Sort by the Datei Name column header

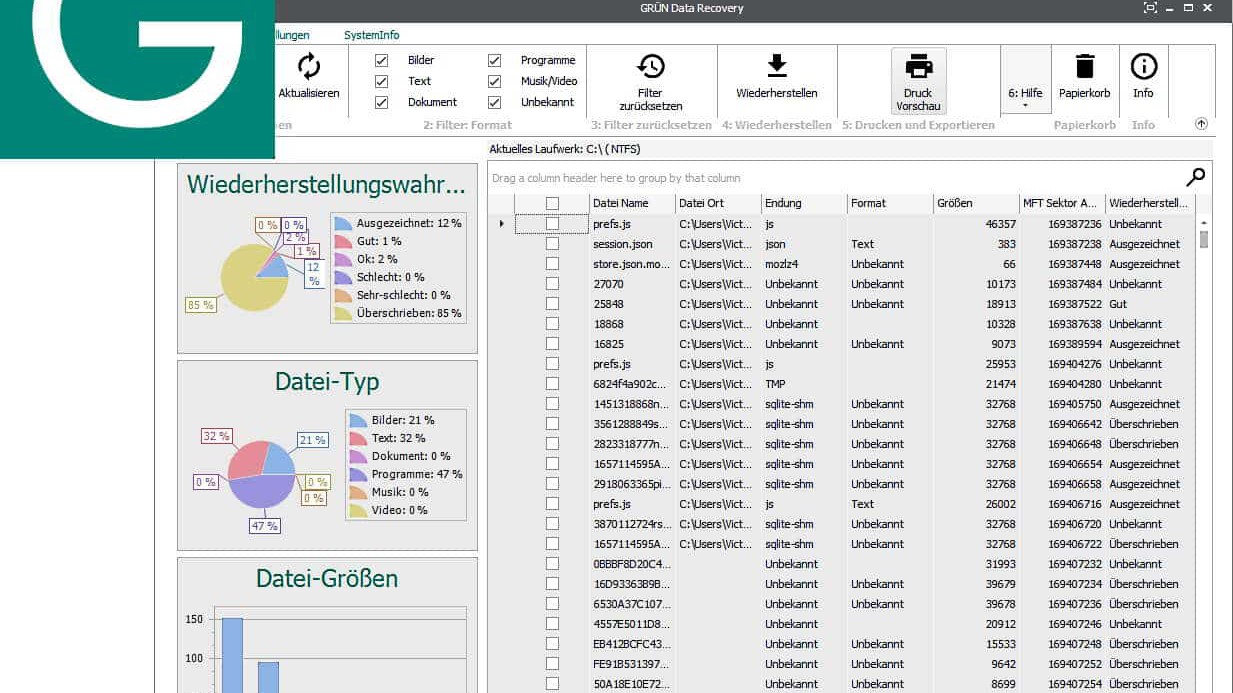pyautogui.click(x=632, y=203)
